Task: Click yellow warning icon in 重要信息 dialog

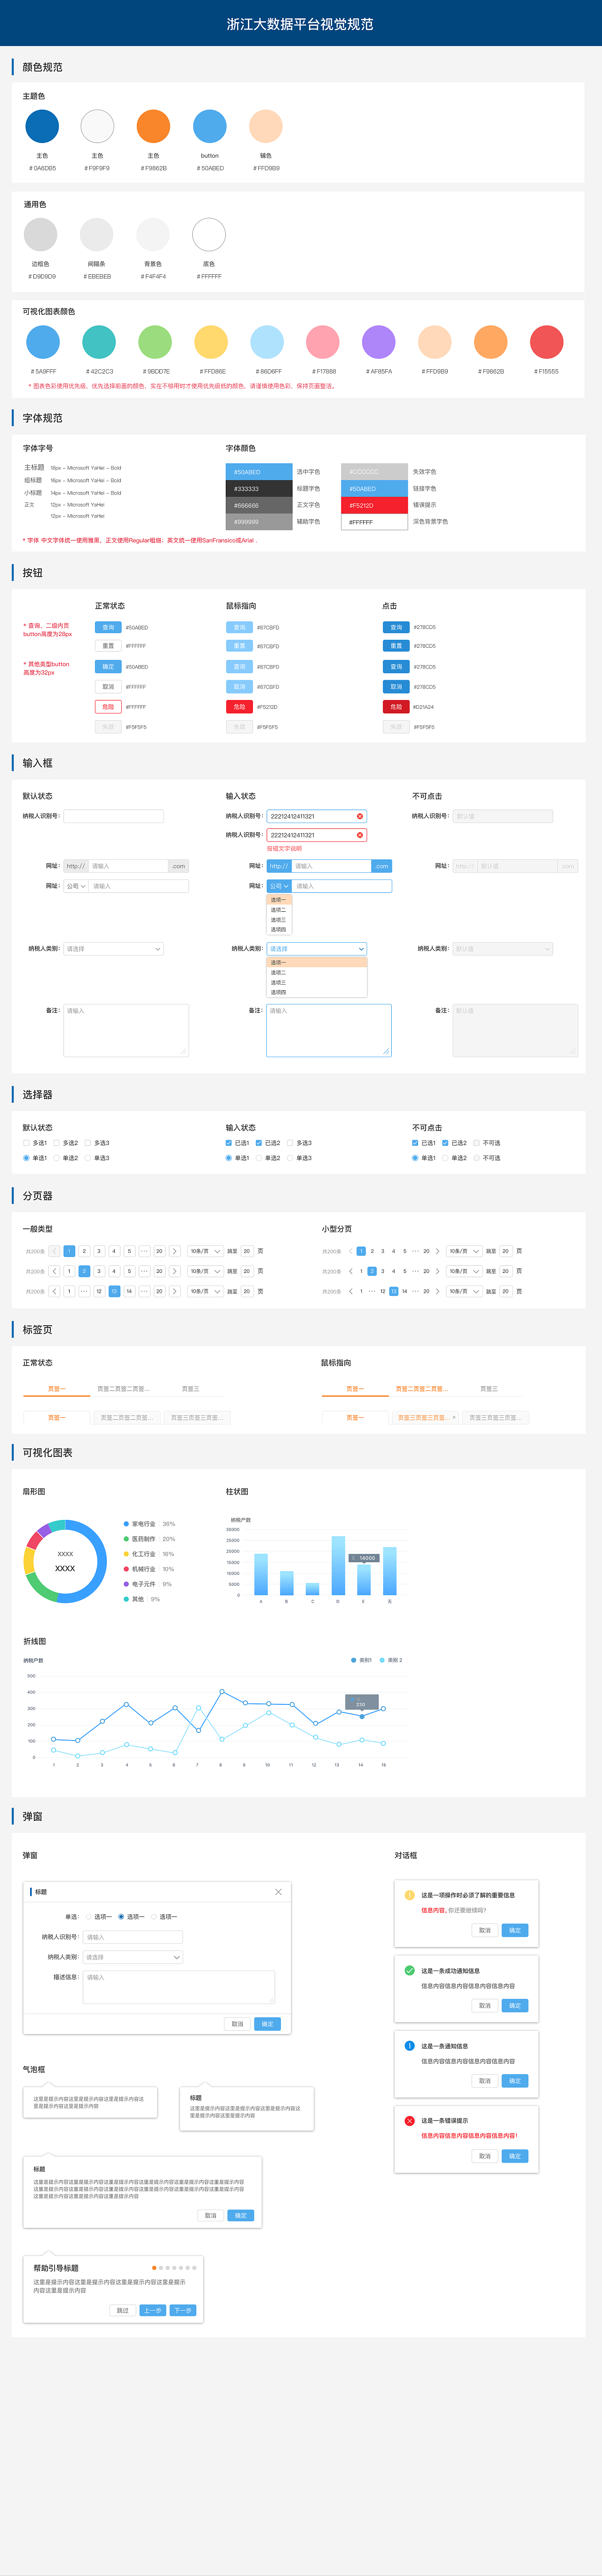Action: (409, 1895)
